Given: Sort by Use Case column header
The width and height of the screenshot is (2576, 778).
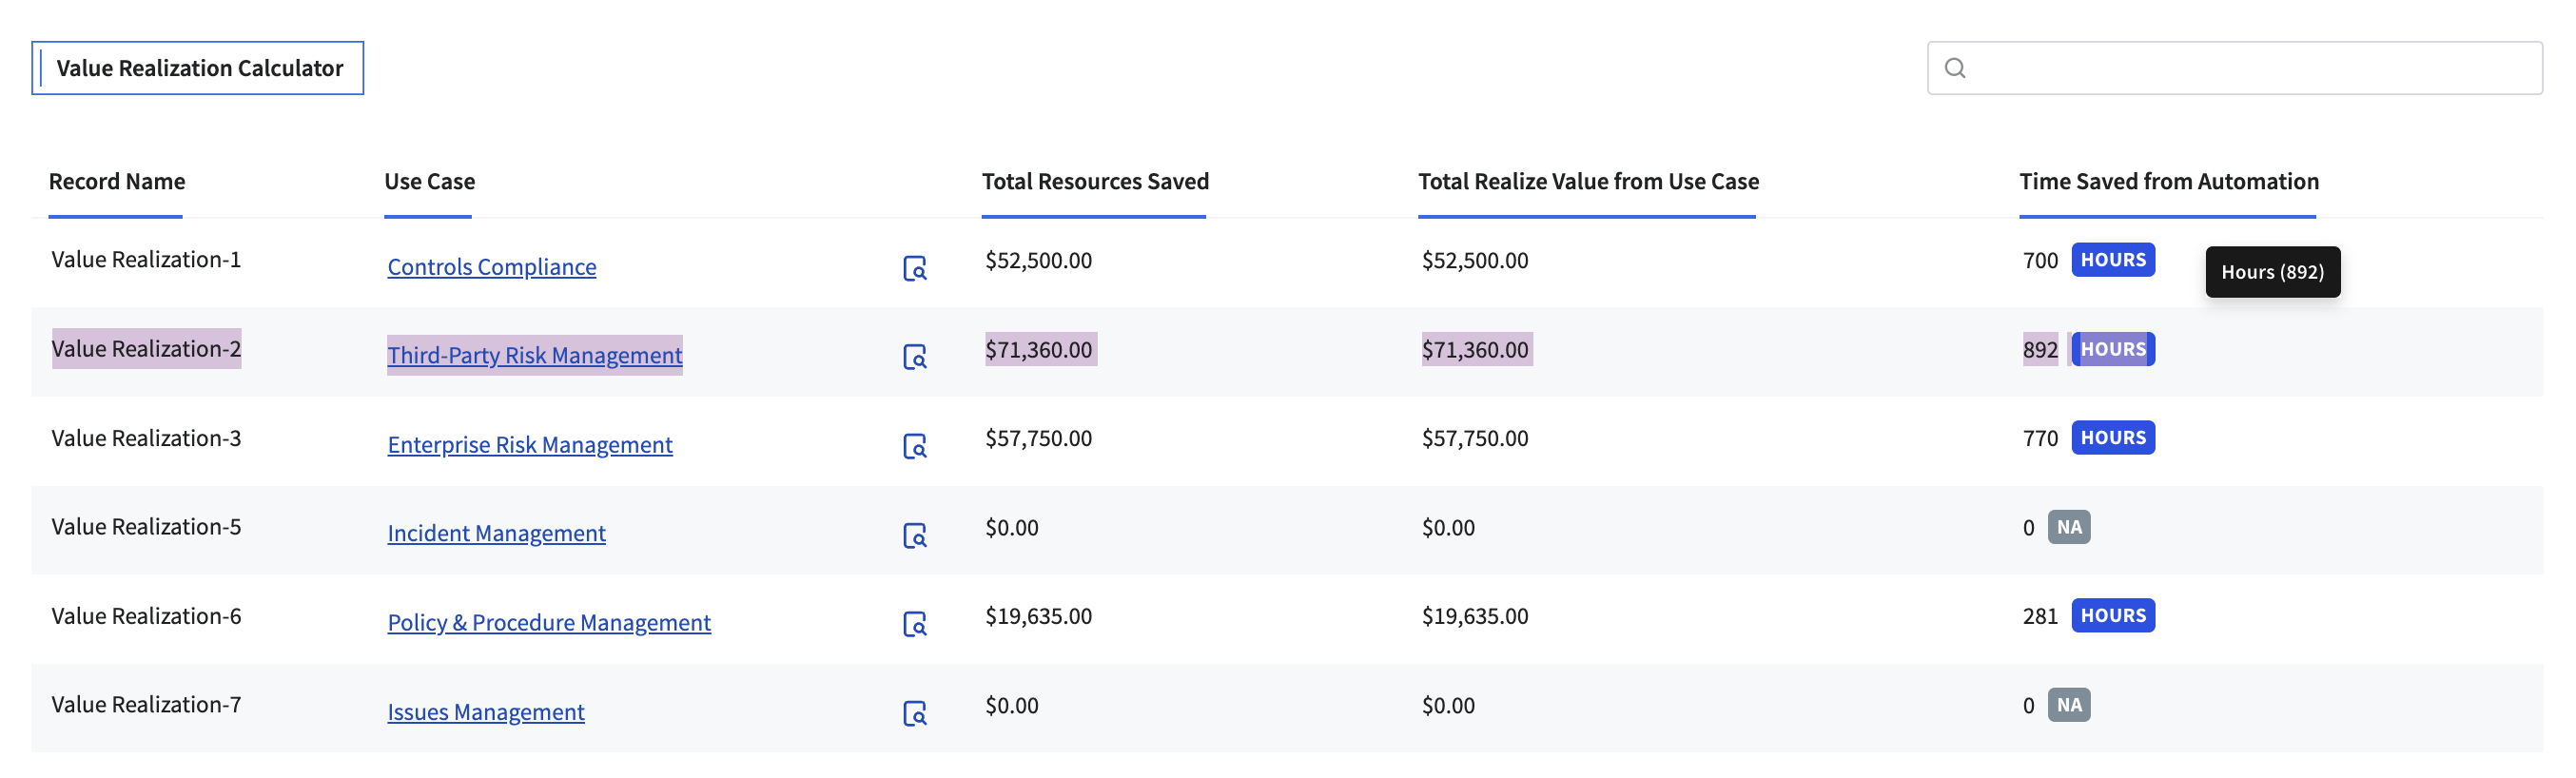Looking at the screenshot, I should 429,181.
